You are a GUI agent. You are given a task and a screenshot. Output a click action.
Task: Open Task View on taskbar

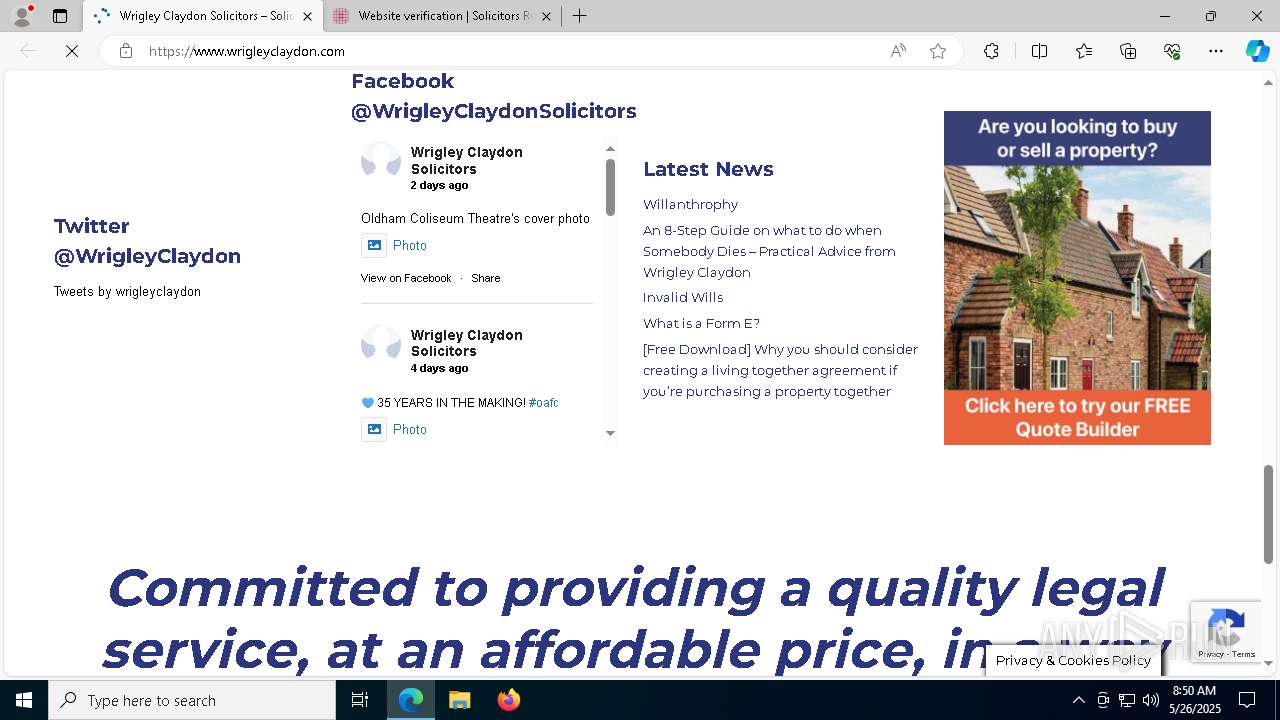pyautogui.click(x=360, y=700)
